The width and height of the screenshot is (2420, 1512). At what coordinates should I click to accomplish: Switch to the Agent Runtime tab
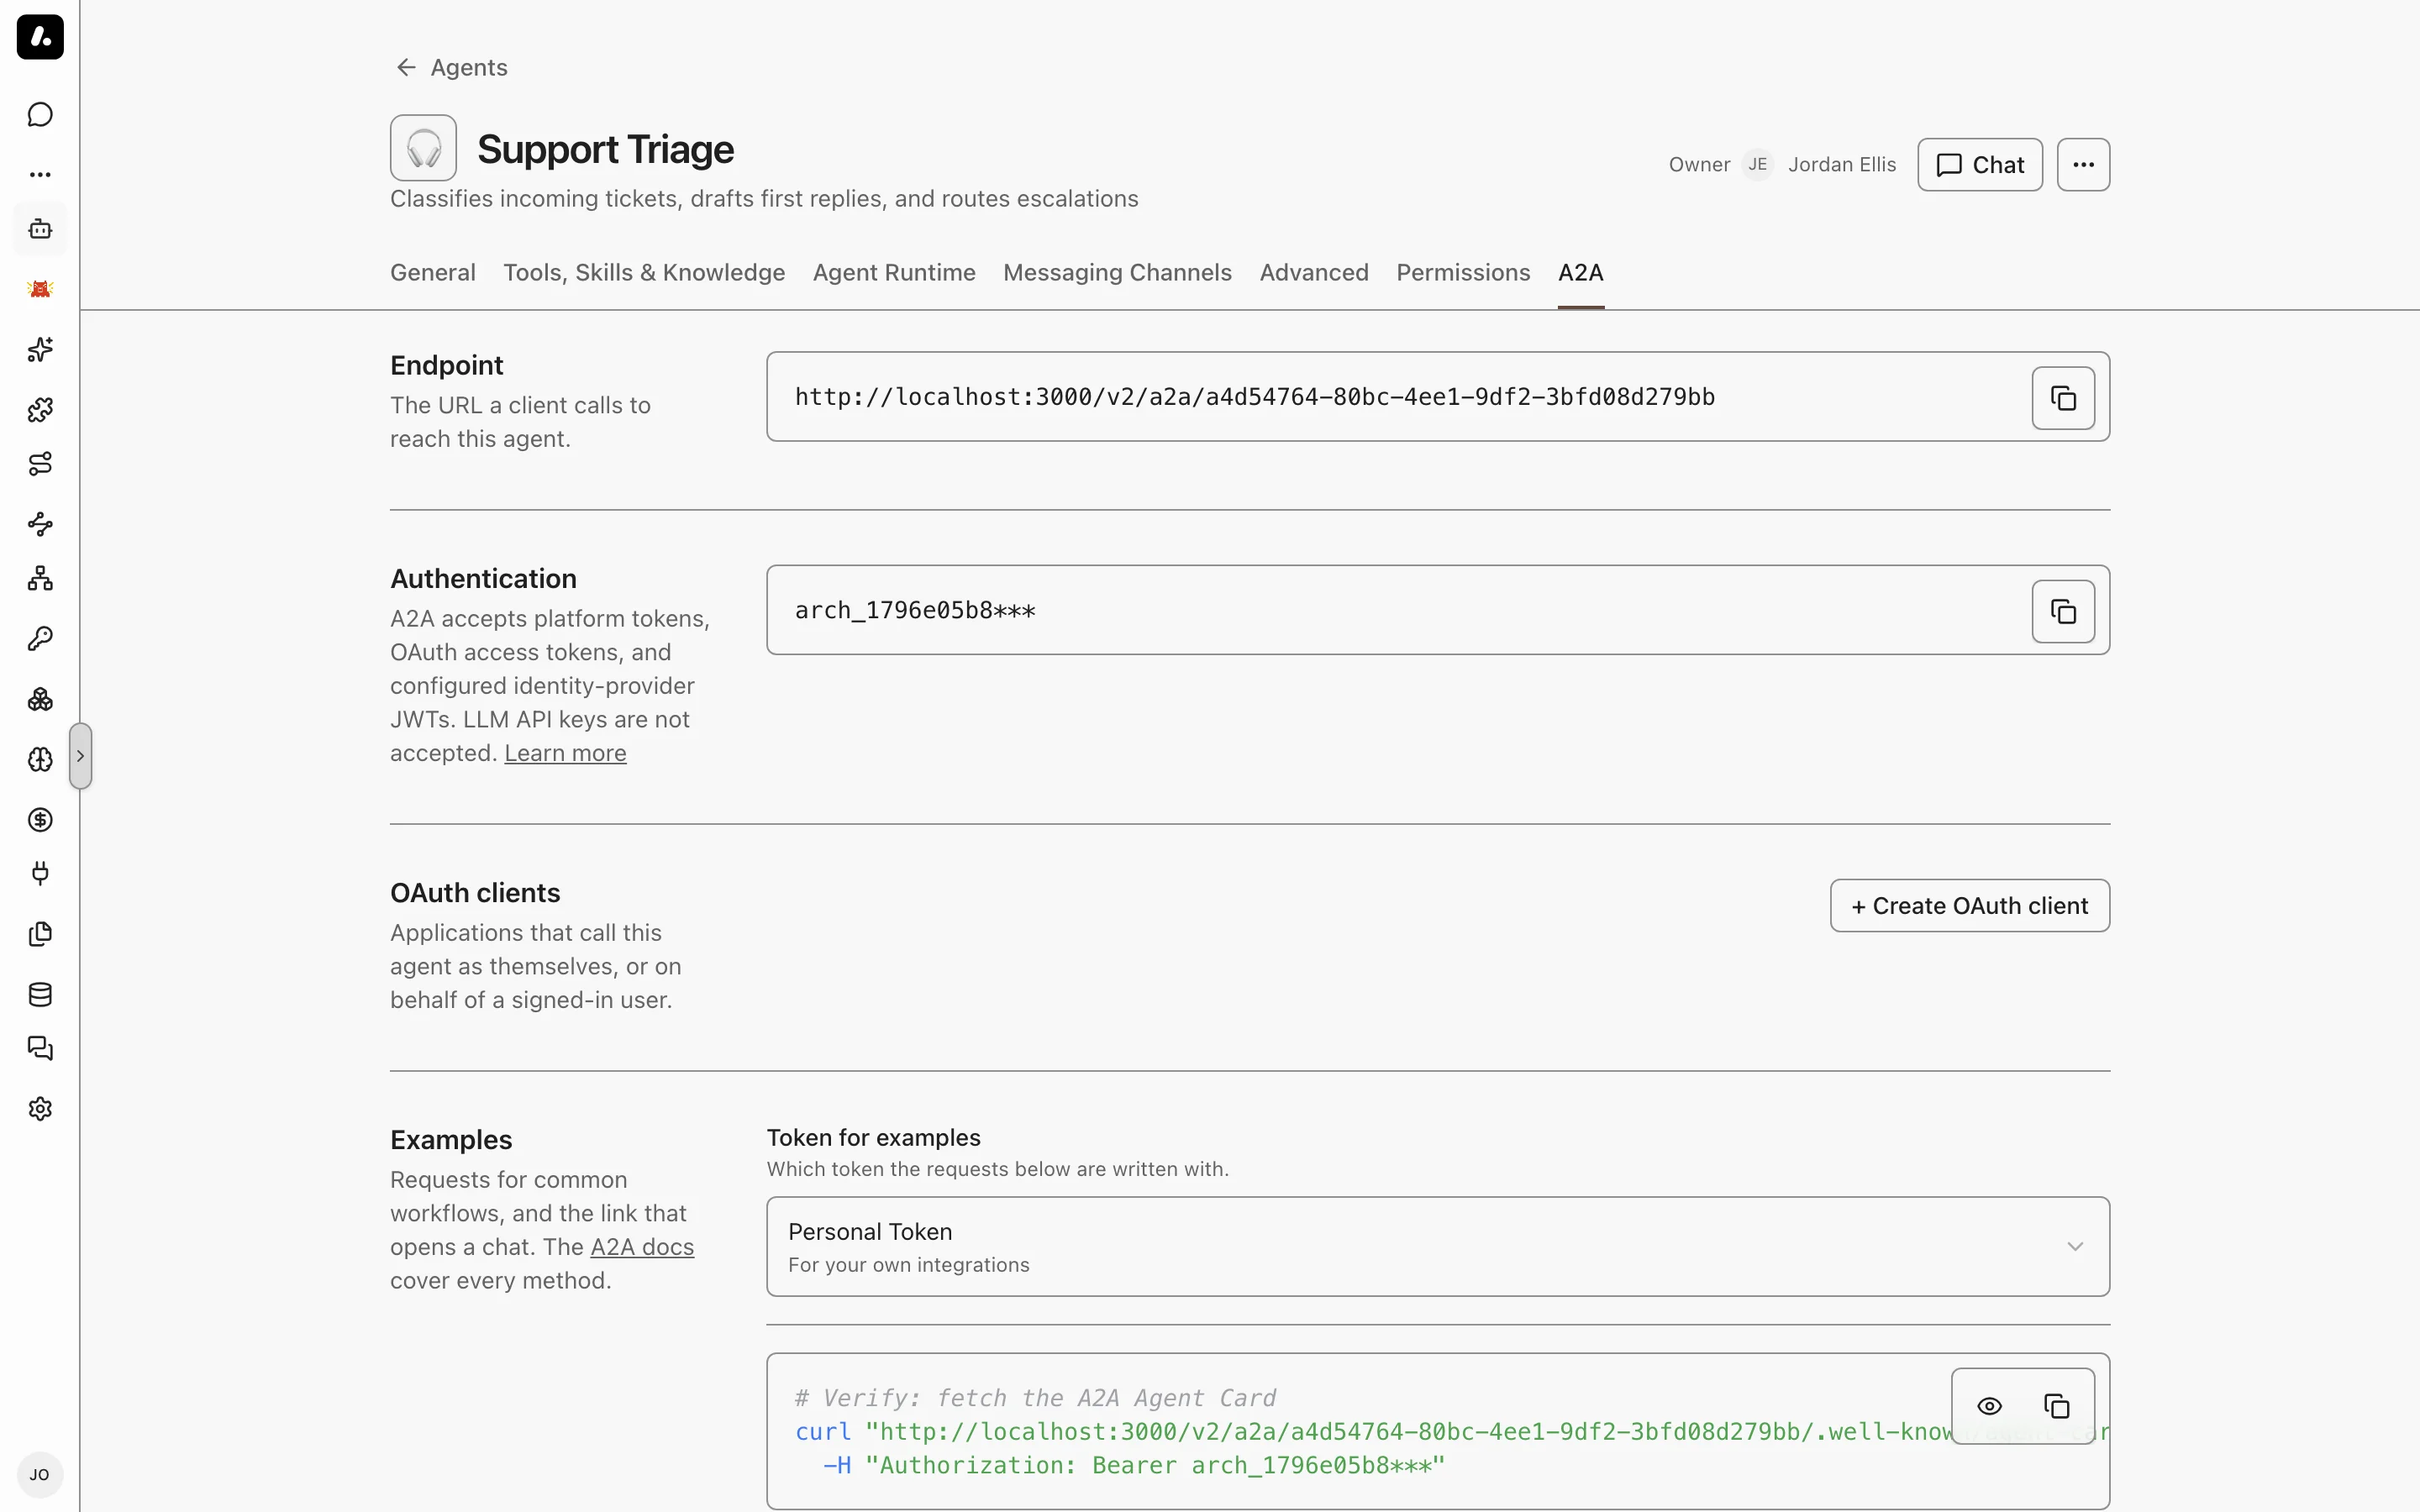pos(894,273)
